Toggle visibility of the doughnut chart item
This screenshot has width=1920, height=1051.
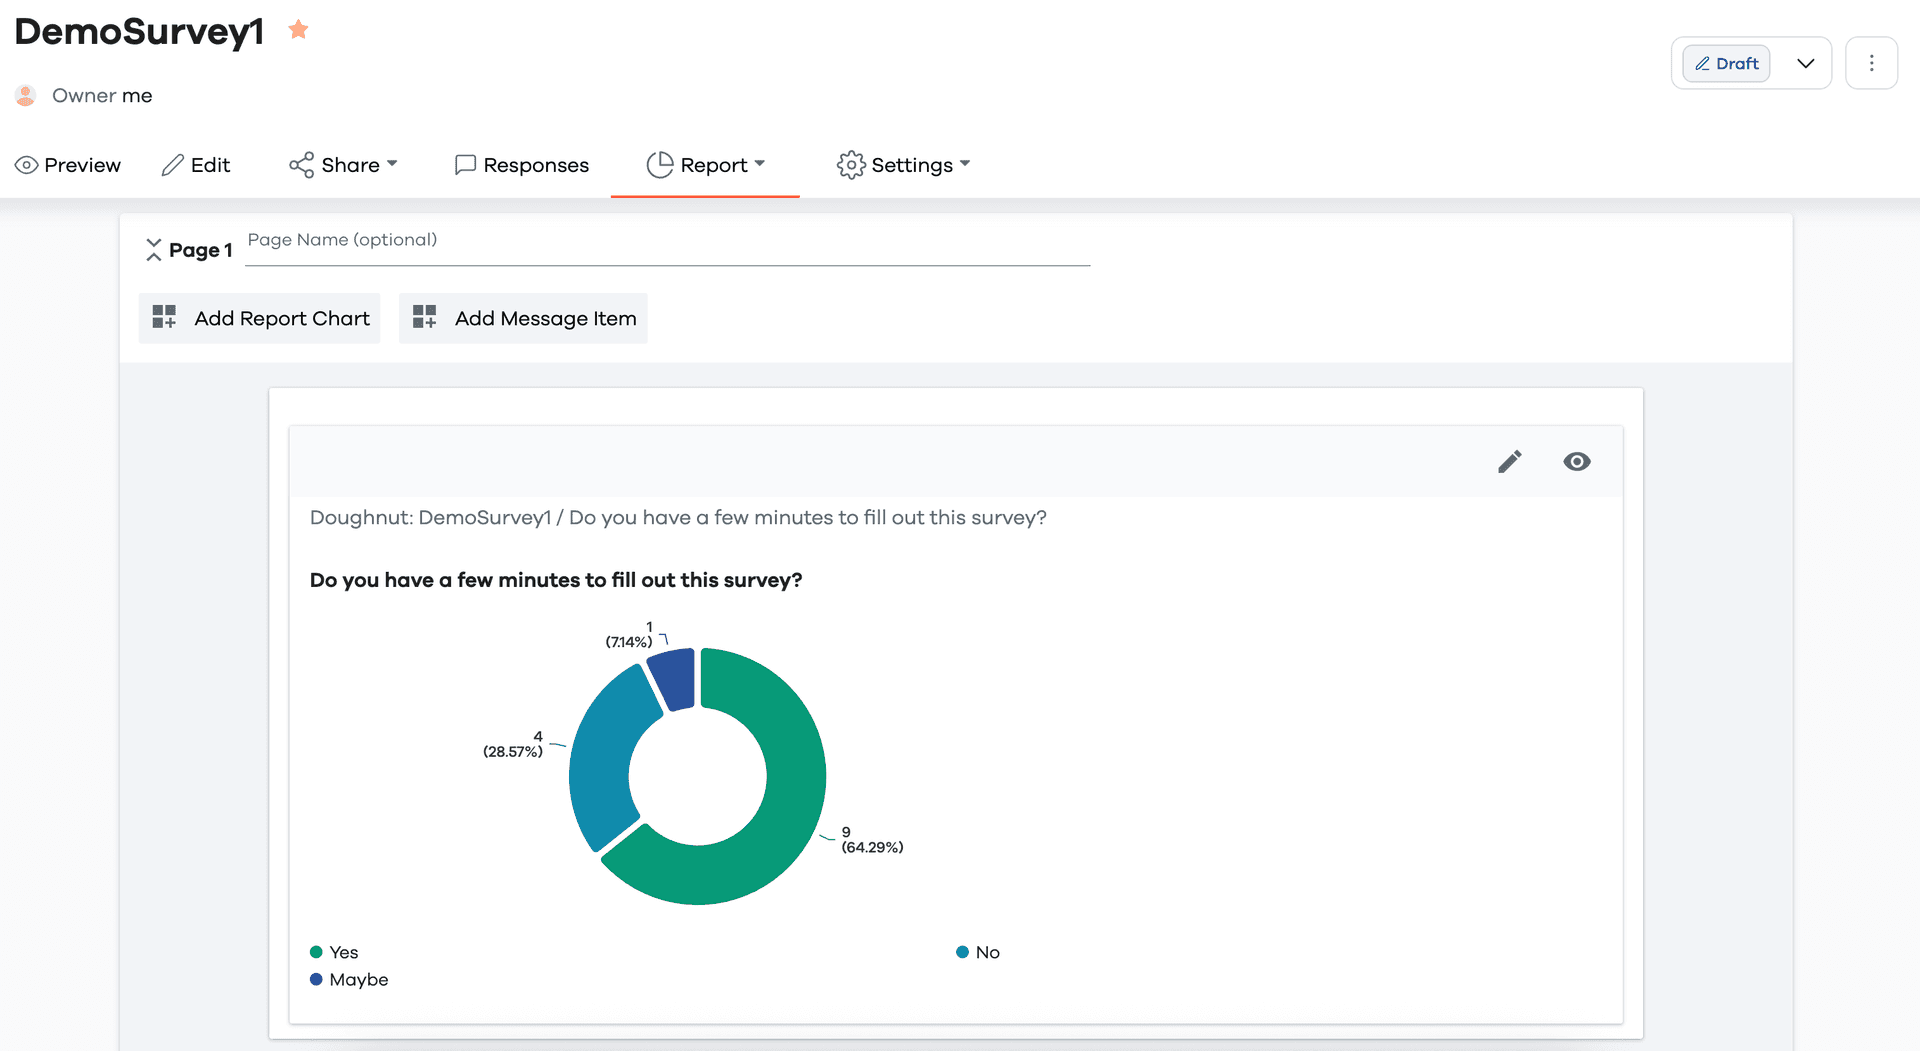point(1577,461)
